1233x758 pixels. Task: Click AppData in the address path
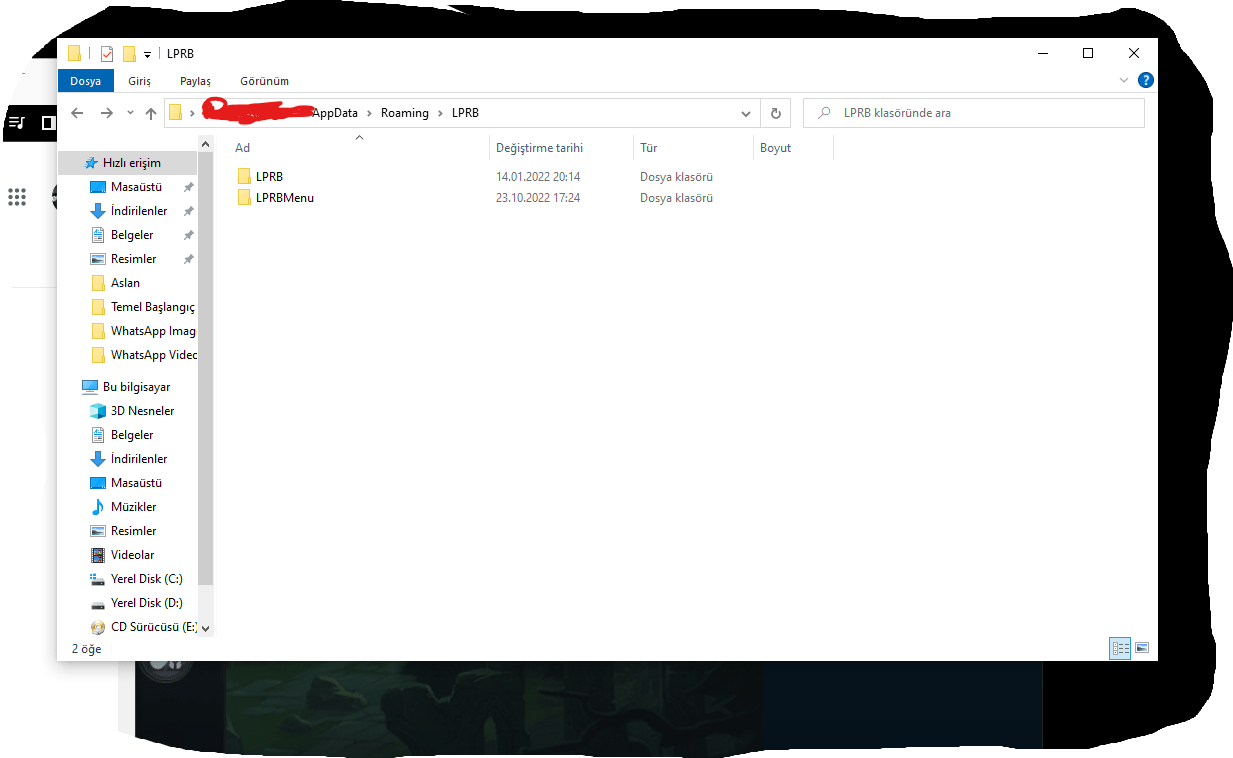tap(335, 113)
